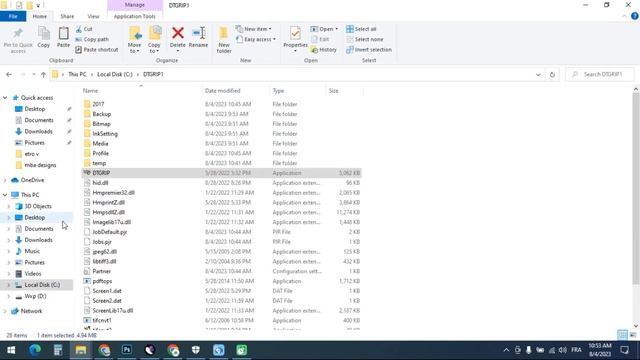Open the Easy access dropdown

[x=256, y=39]
